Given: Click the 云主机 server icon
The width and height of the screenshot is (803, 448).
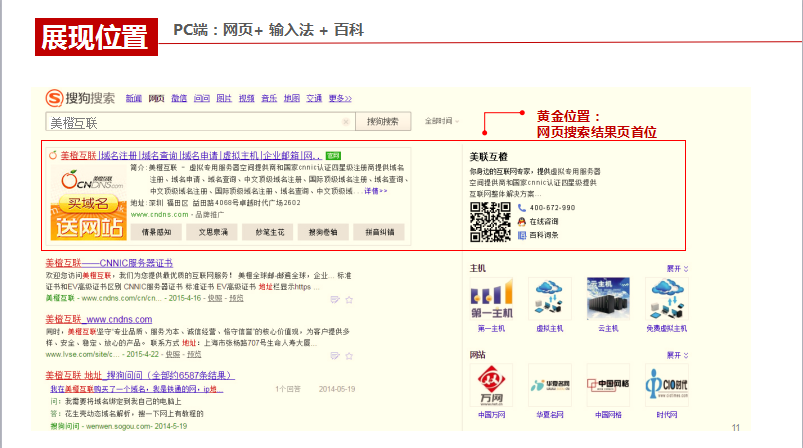Looking at the screenshot, I should pos(608,299).
